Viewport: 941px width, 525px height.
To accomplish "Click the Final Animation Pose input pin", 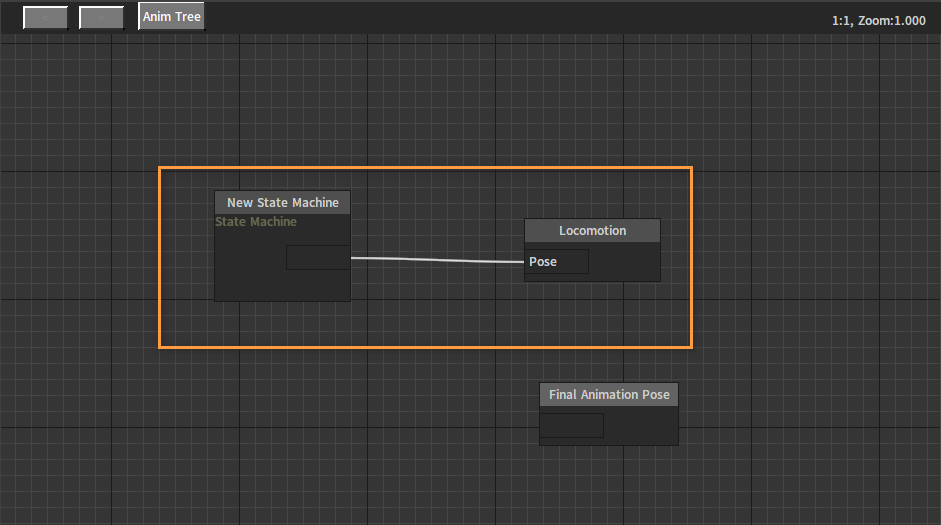I will 572,426.
